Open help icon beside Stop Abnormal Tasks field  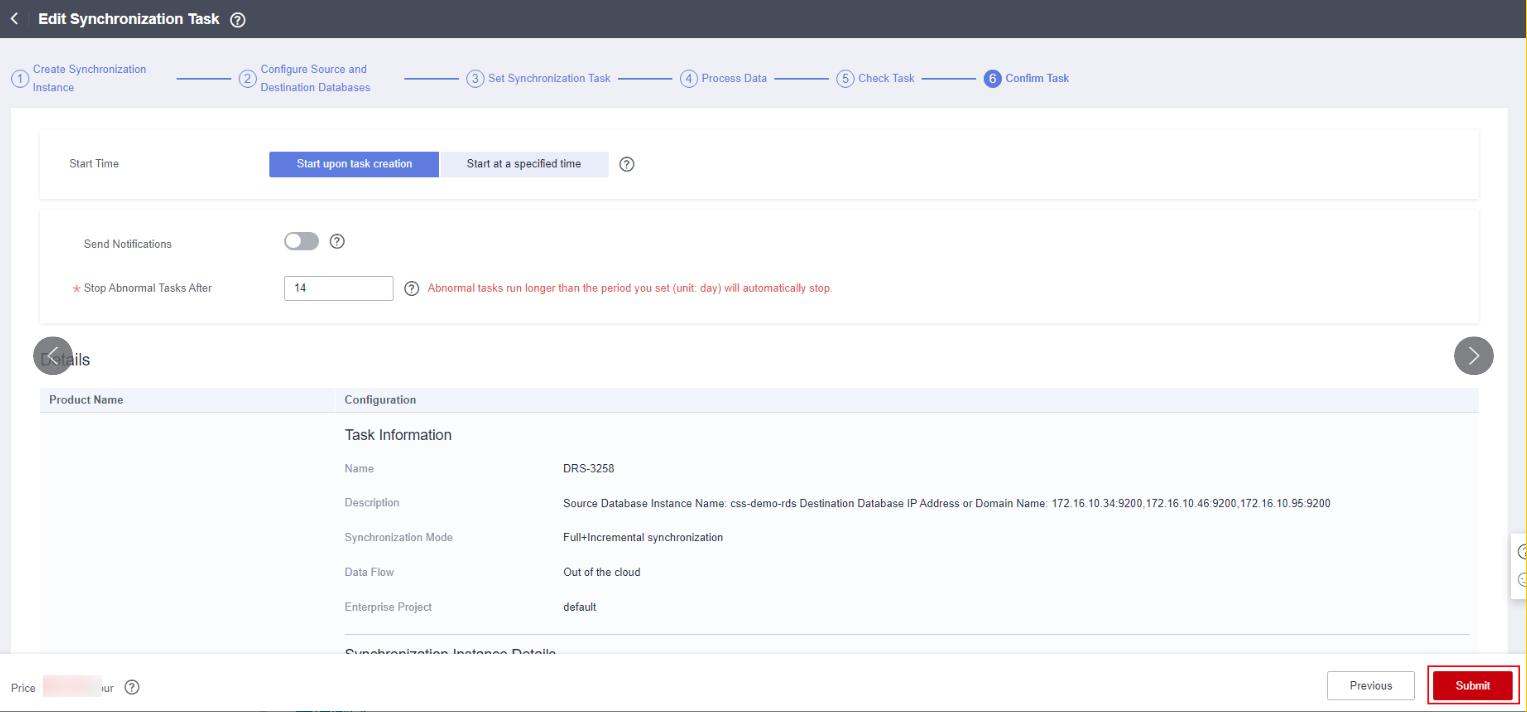point(411,288)
